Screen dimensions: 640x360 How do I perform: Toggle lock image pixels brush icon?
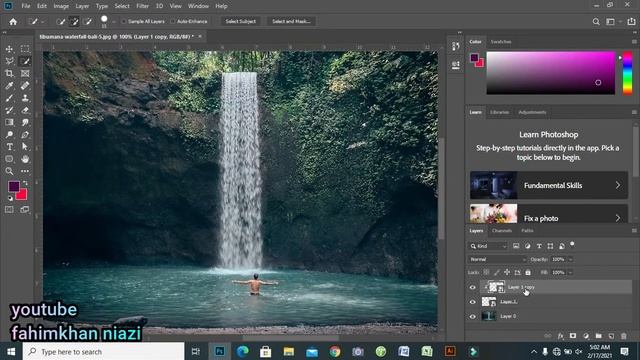[x=496, y=272]
